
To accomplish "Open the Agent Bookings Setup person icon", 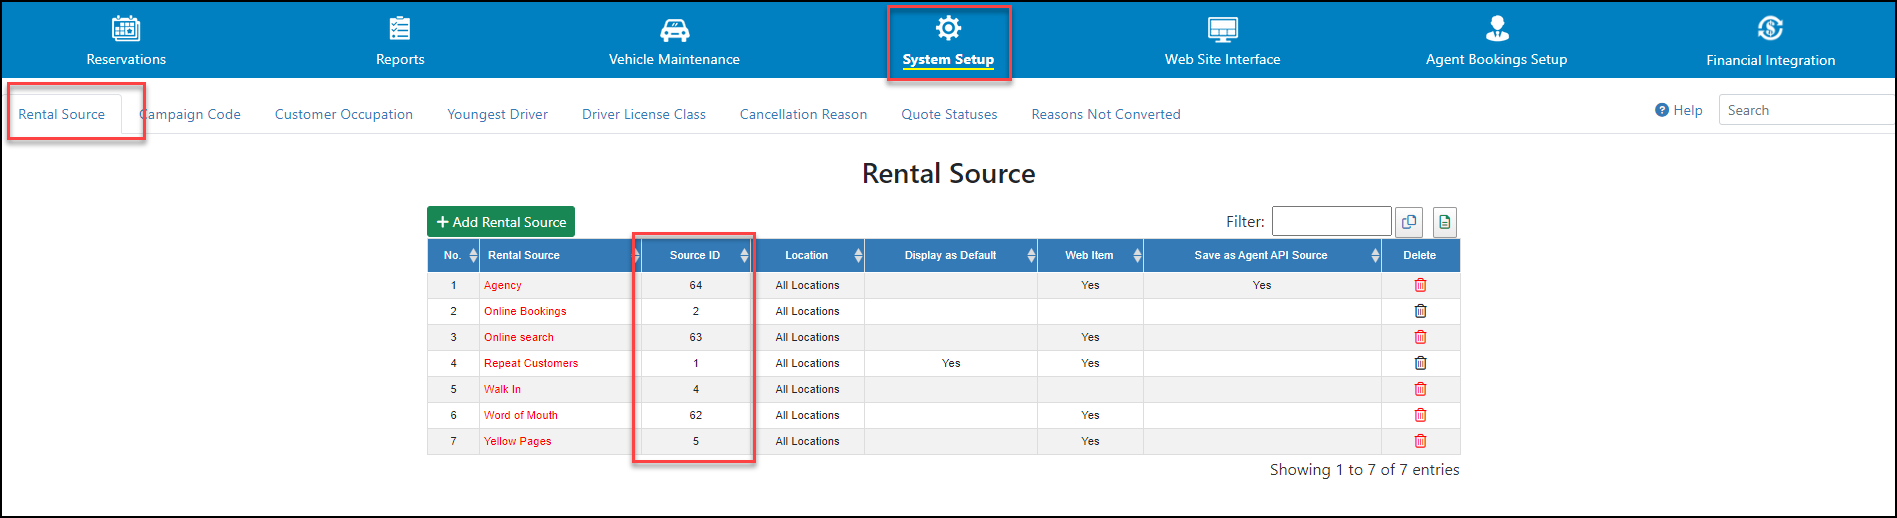I will point(1497,28).
